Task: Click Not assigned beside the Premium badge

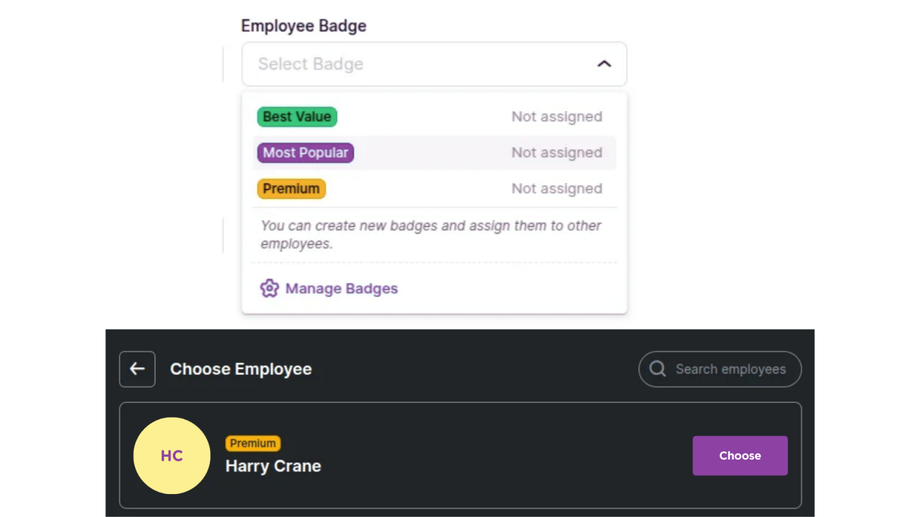Action: point(557,189)
